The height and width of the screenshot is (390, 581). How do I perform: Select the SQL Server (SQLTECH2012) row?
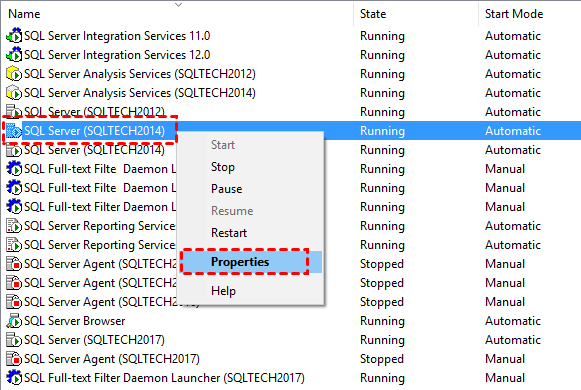(x=290, y=111)
